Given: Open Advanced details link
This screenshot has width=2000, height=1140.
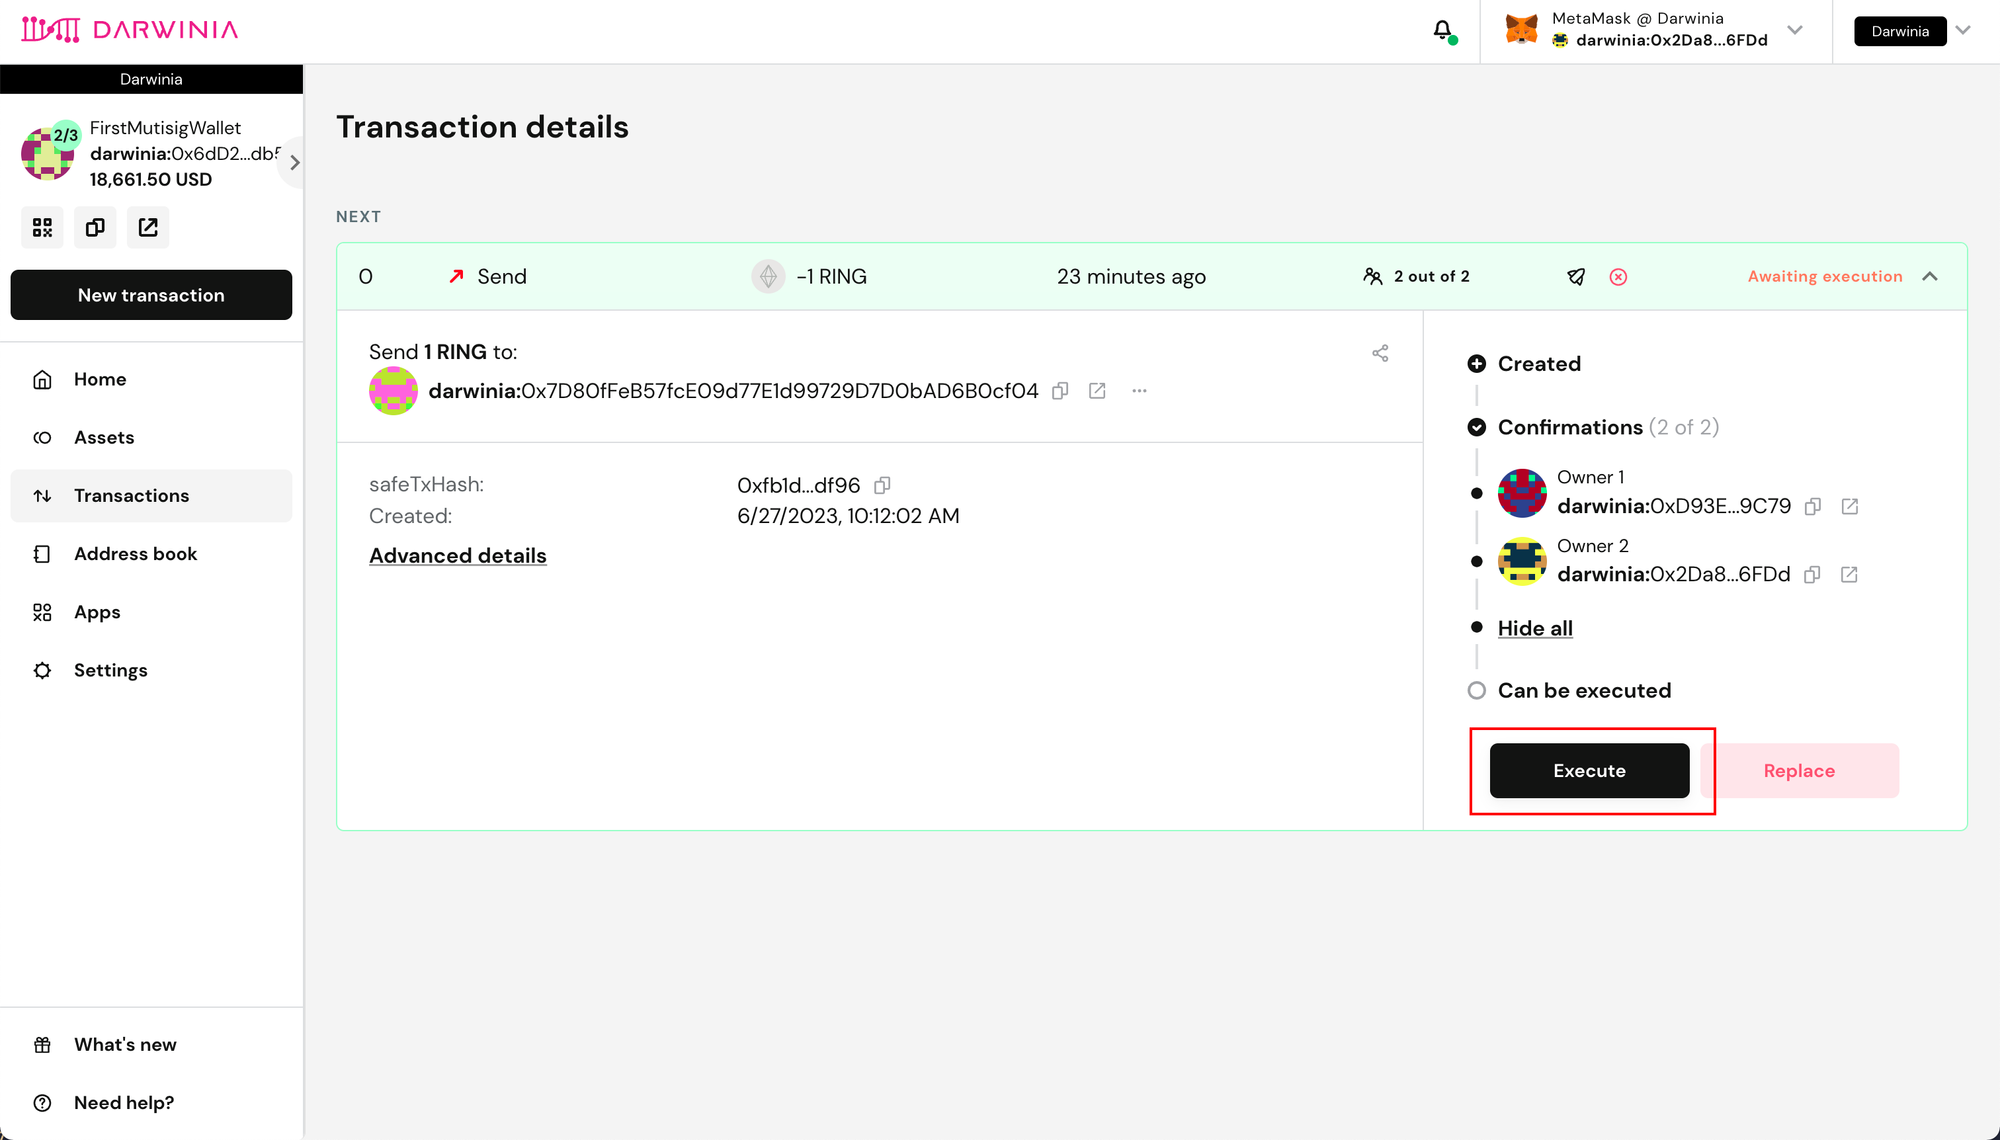Looking at the screenshot, I should 458,556.
